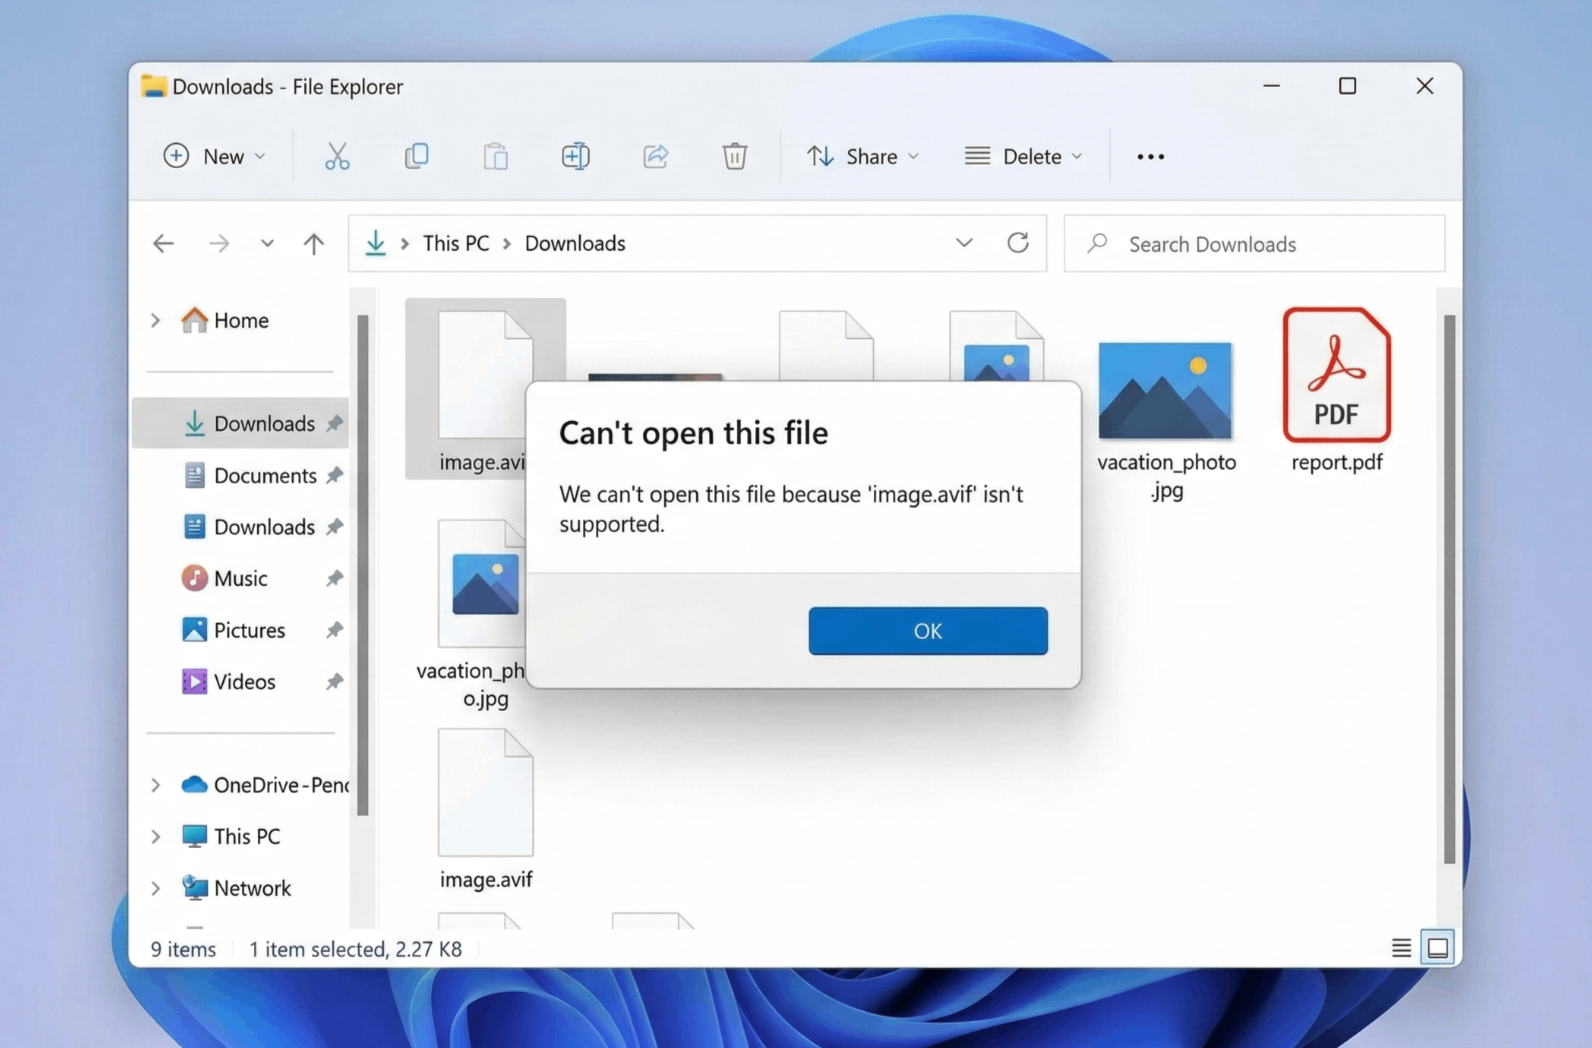This screenshot has width=1592, height=1048.
Task: Switch to the Details view layout
Action: (1401, 948)
